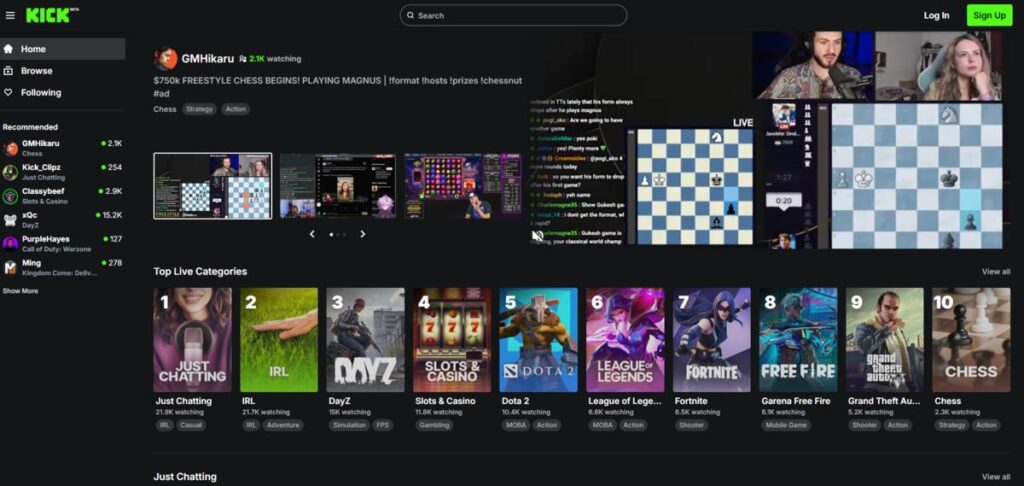Click FPS tag under DayZ
The width and height of the screenshot is (1024, 486).
click(x=382, y=425)
